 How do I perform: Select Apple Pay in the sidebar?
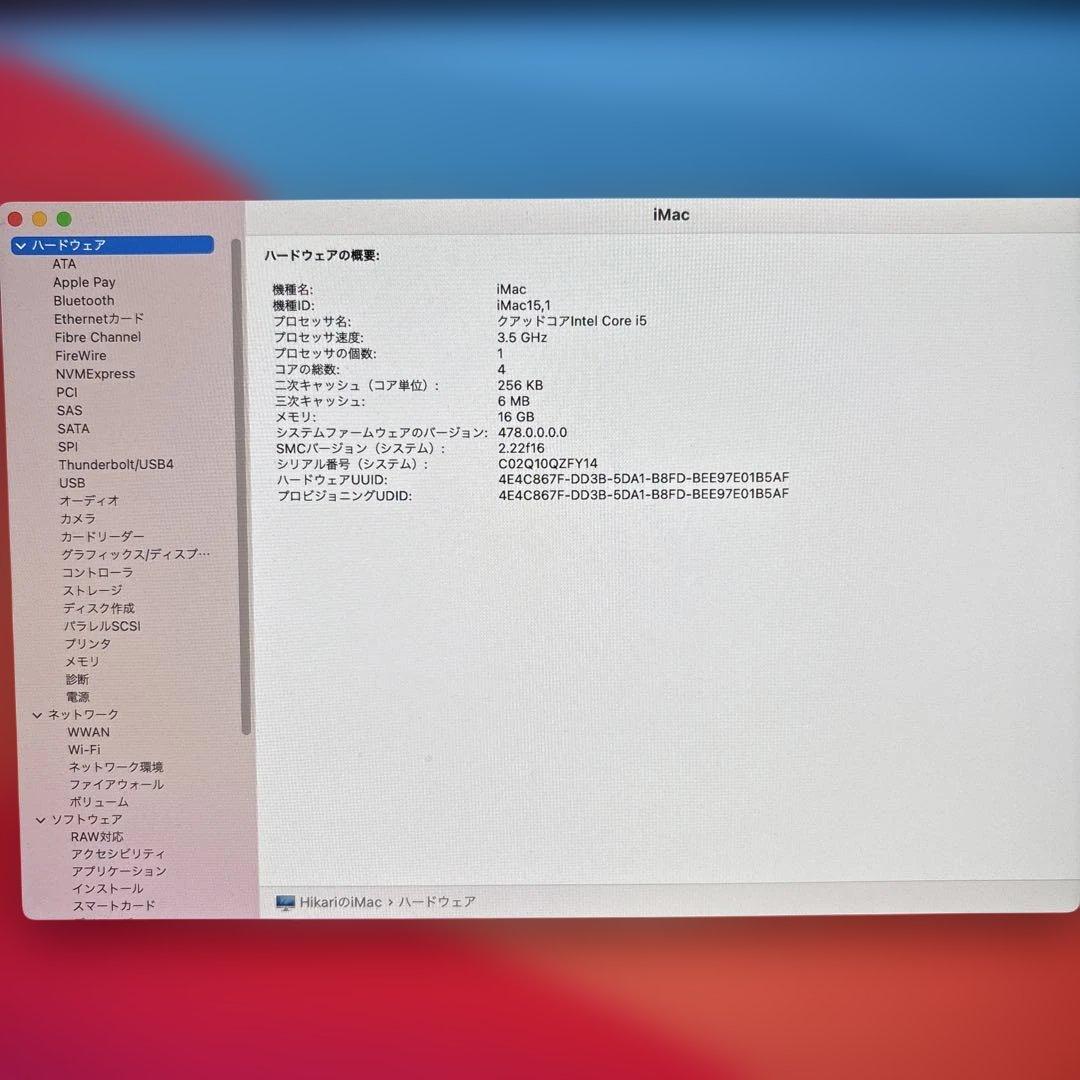84,282
